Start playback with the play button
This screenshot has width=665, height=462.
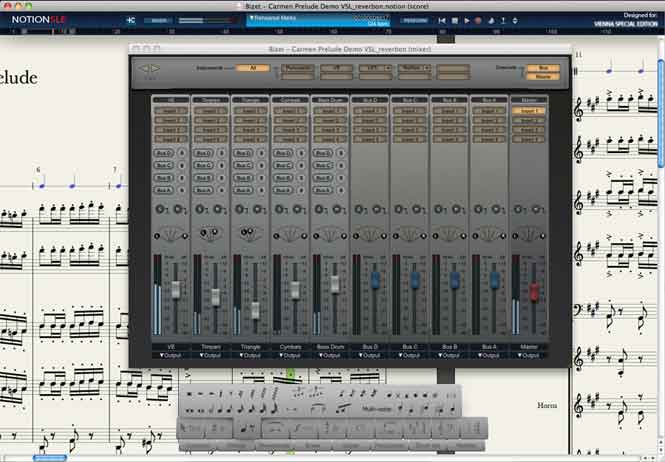tap(467, 20)
